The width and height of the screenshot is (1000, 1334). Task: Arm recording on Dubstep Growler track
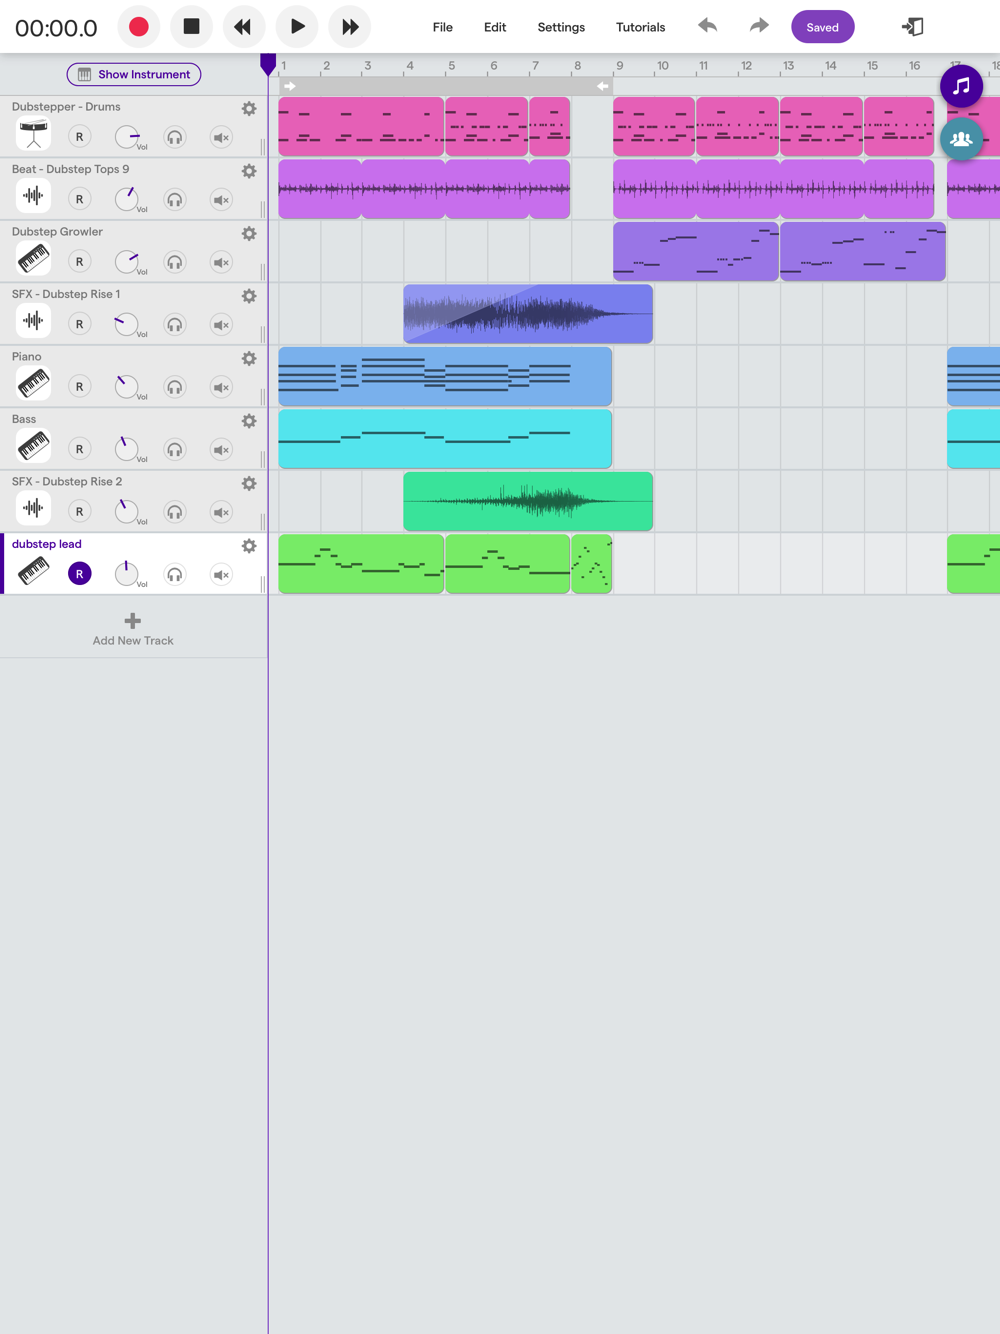point(80,262)
